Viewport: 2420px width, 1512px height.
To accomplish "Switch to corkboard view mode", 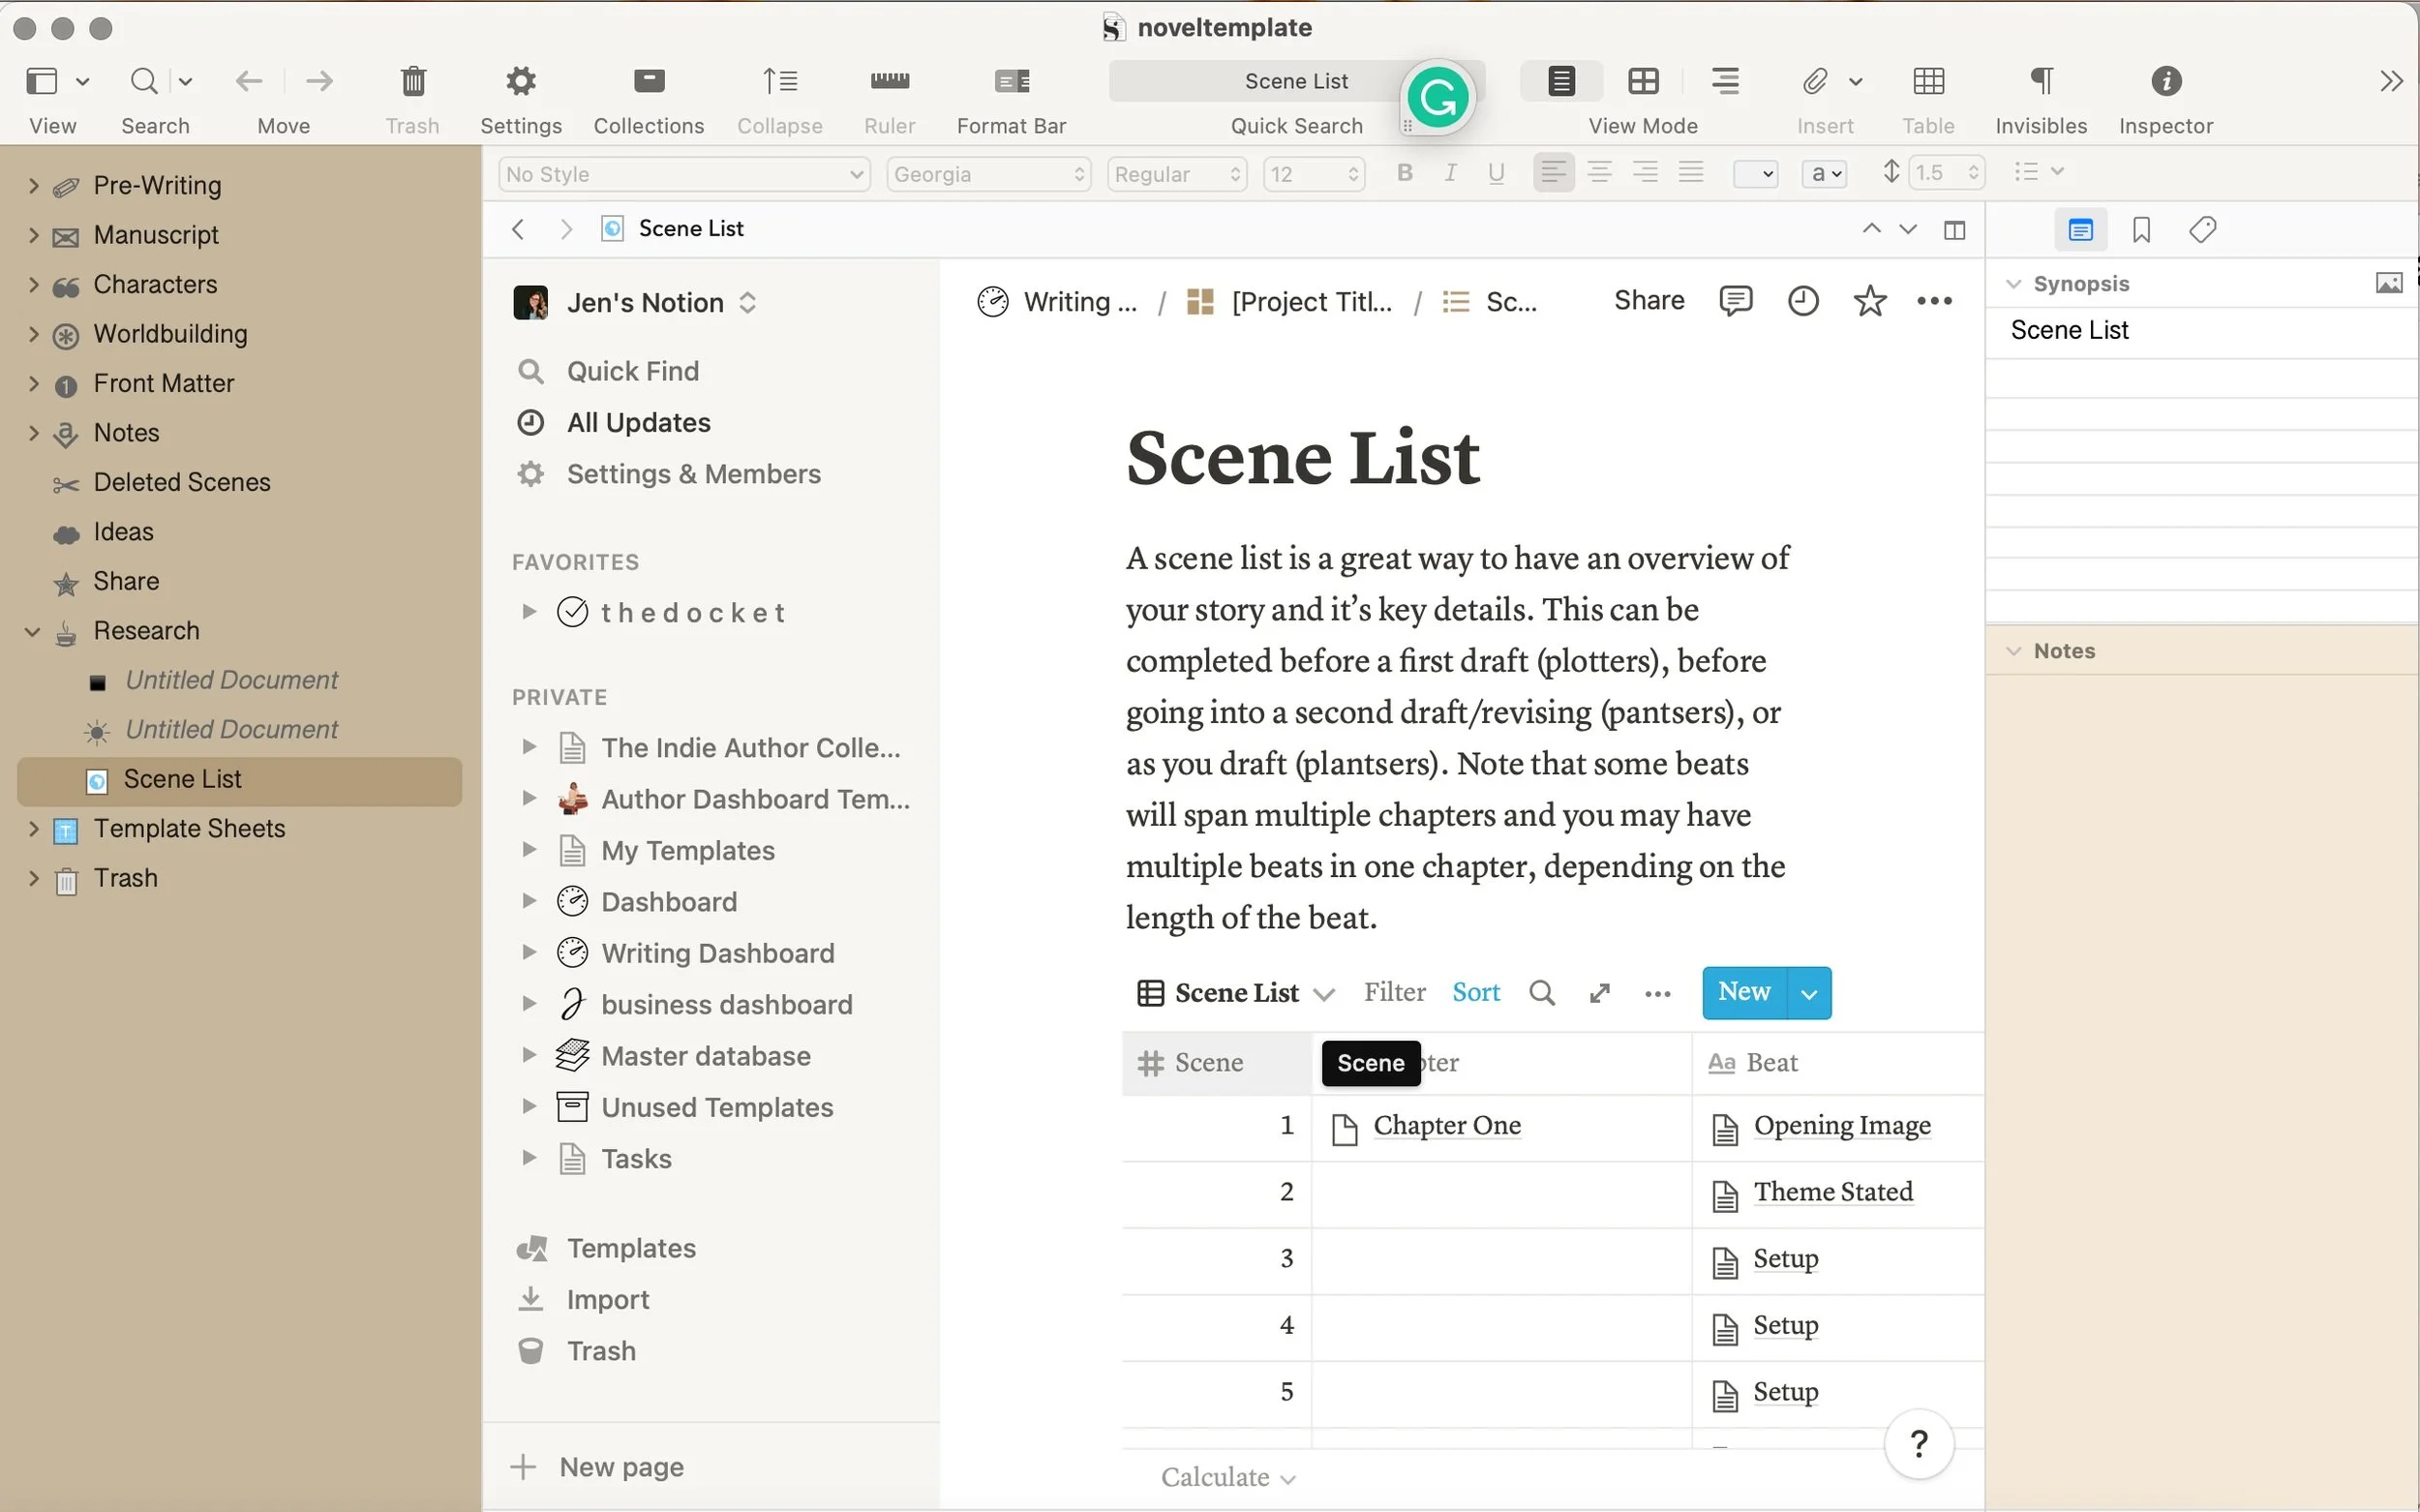I will tap(1643, 81).
